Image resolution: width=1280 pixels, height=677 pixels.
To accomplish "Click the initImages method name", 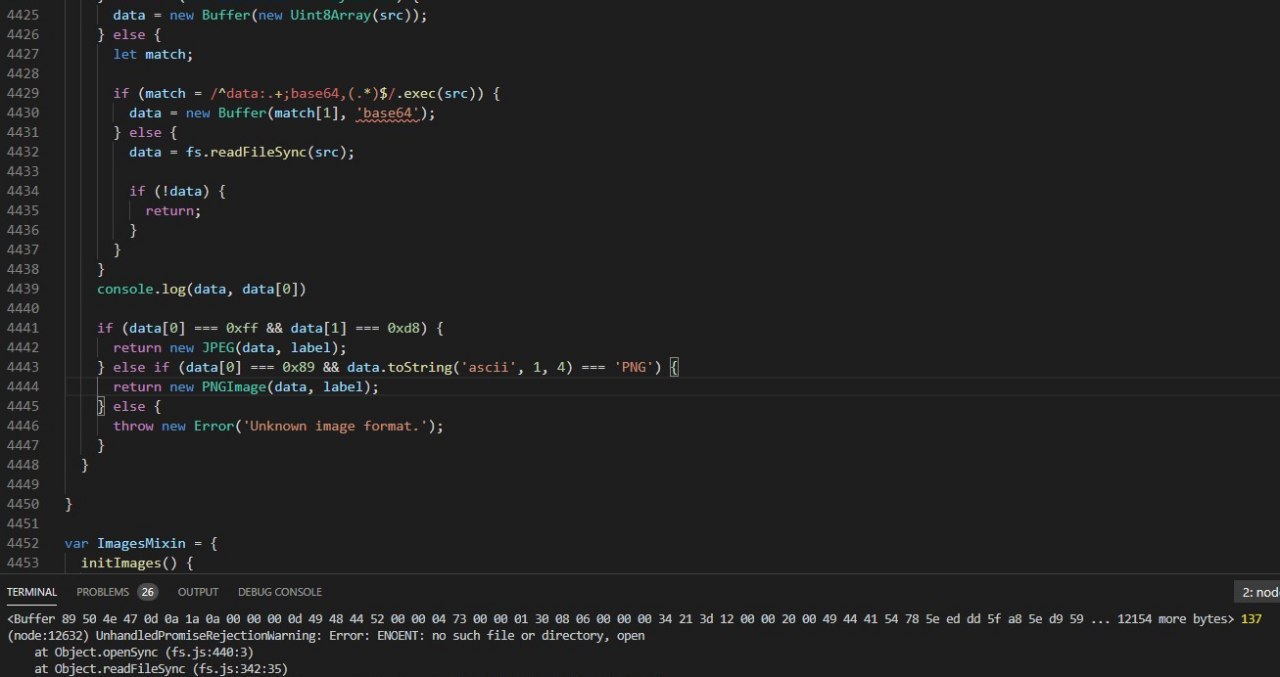I will [121, 563].
